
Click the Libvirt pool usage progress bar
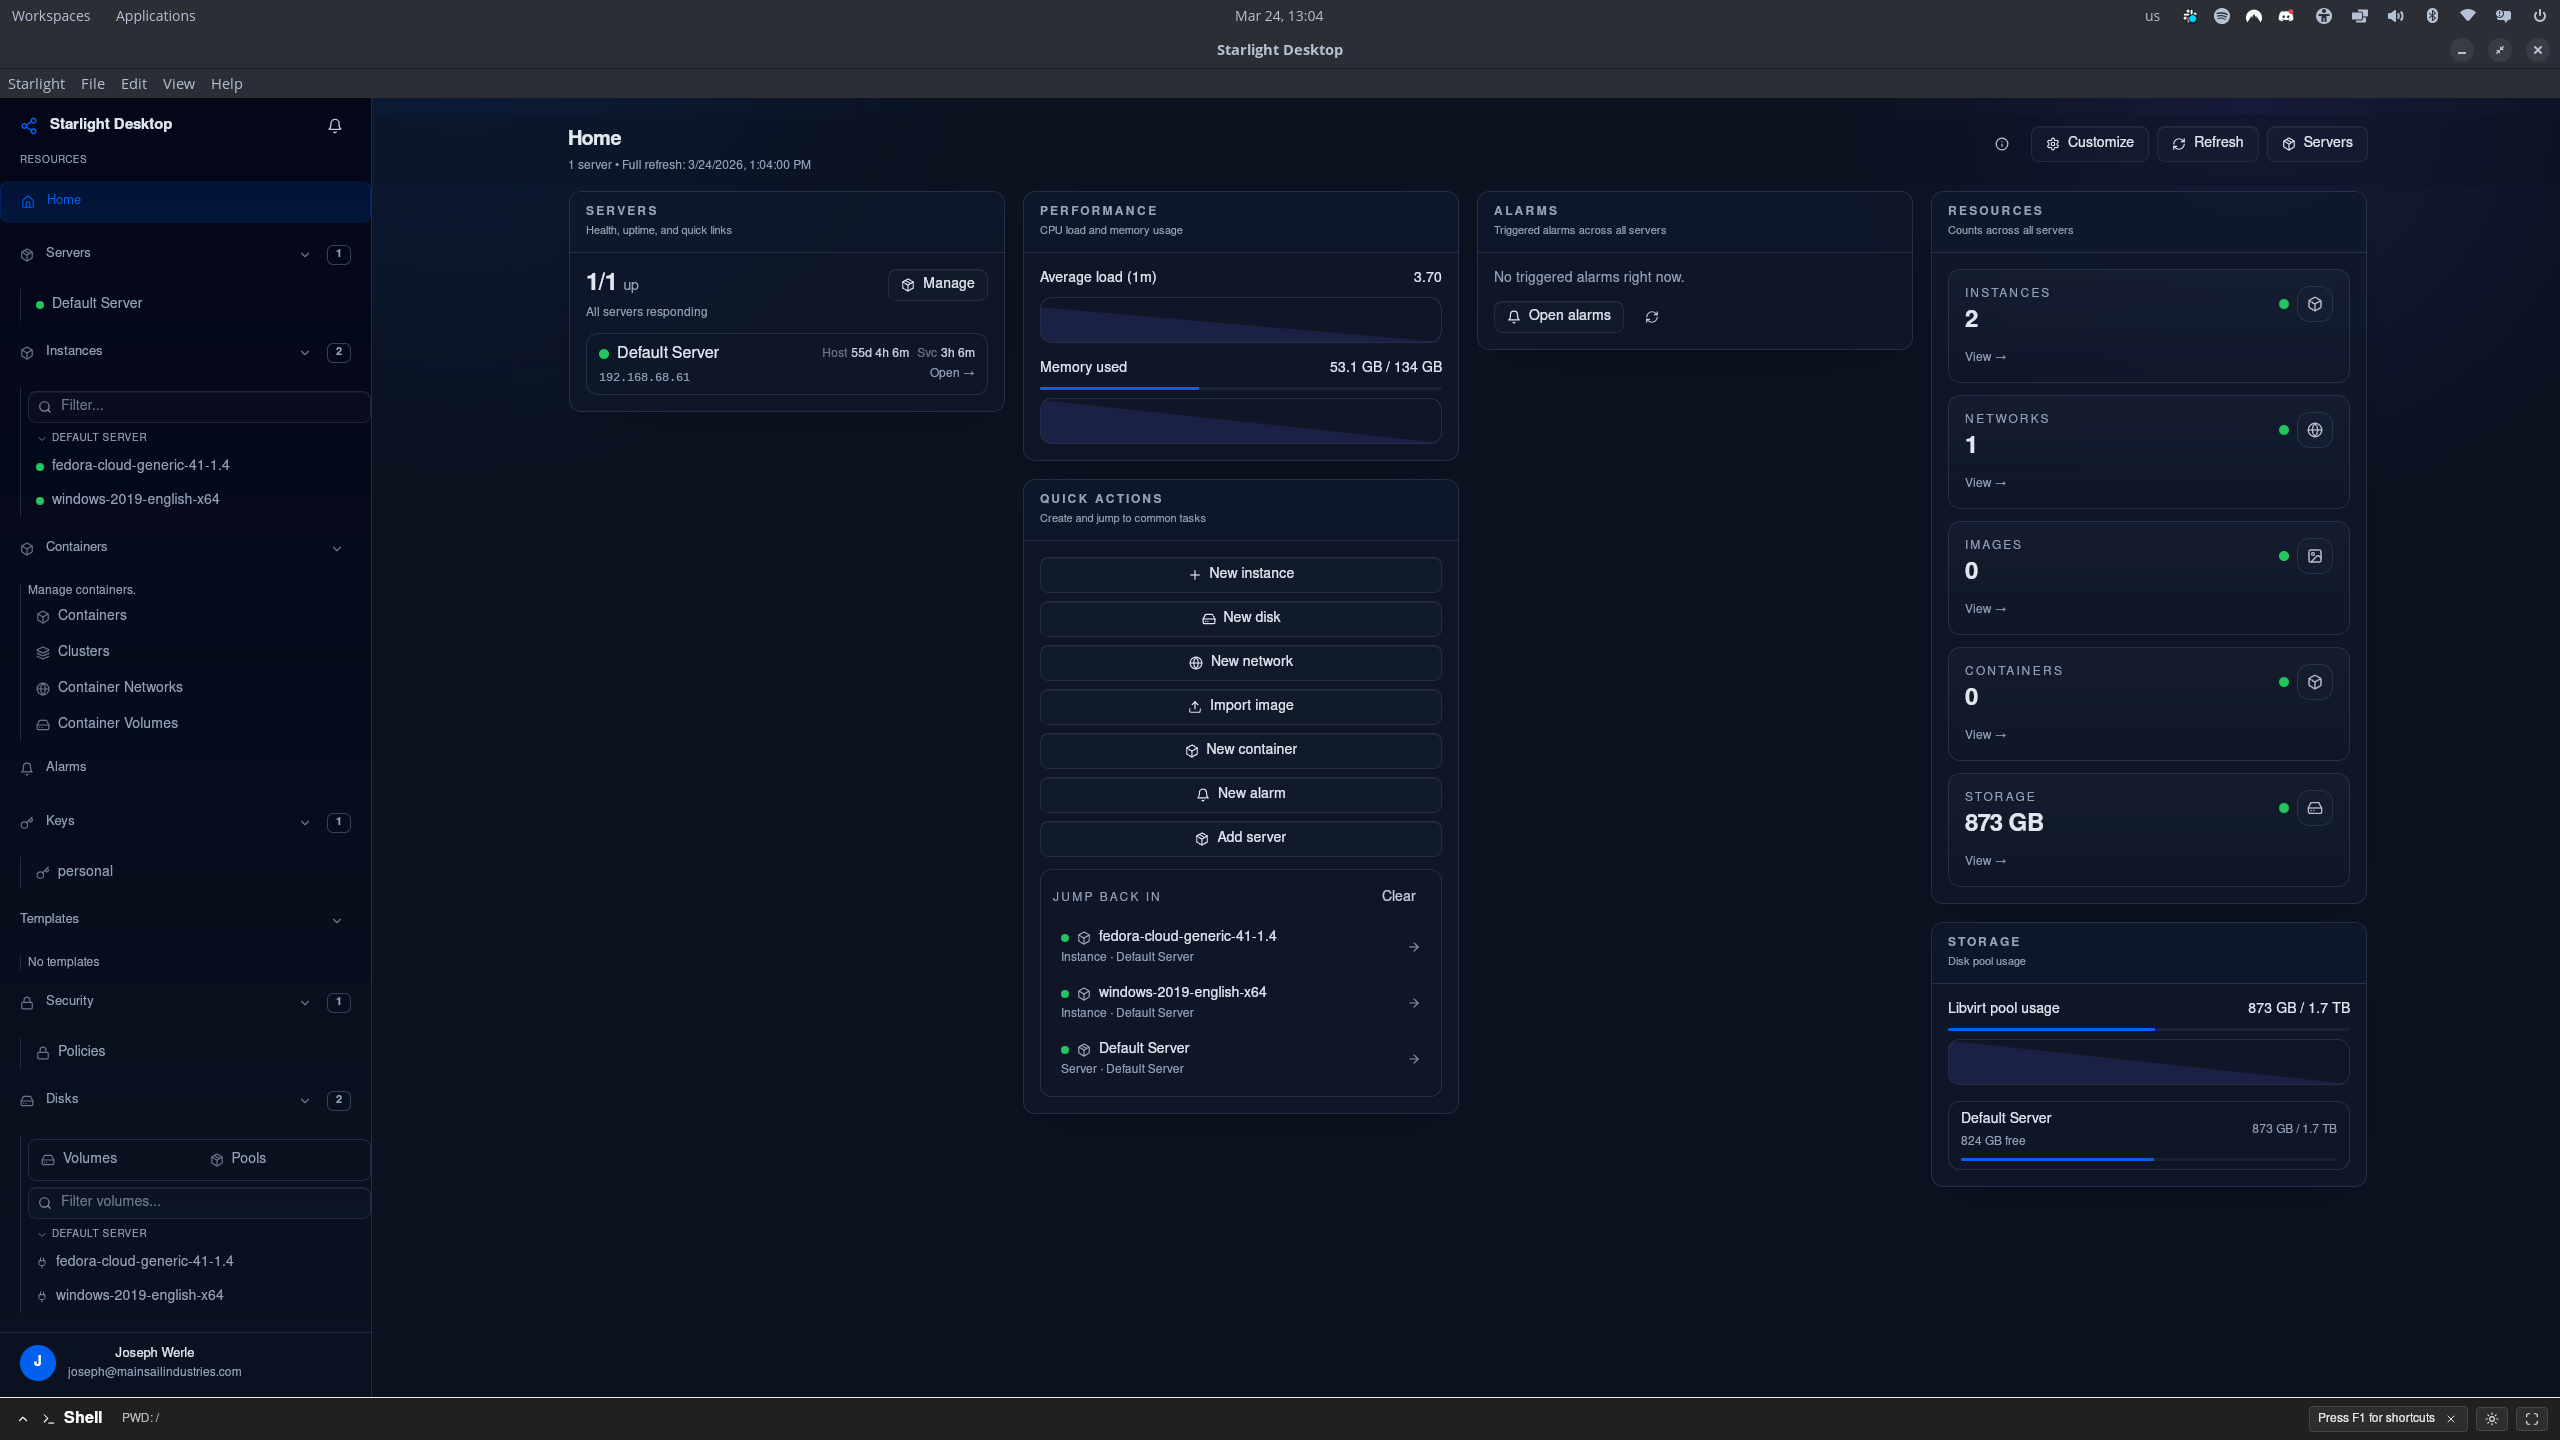click(x=2149, y=1029)
